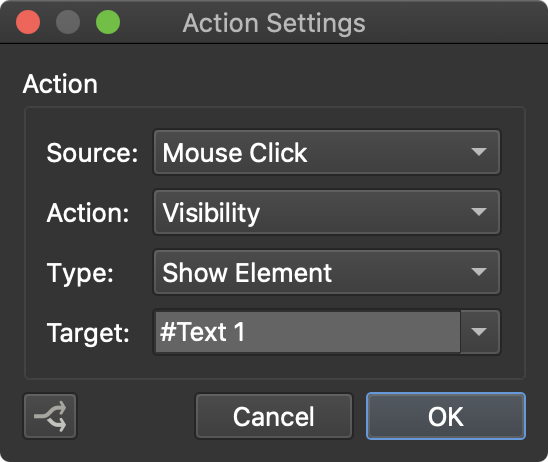Click the Type label
Screen dimensions: 548x462
[x=80, y=273]
